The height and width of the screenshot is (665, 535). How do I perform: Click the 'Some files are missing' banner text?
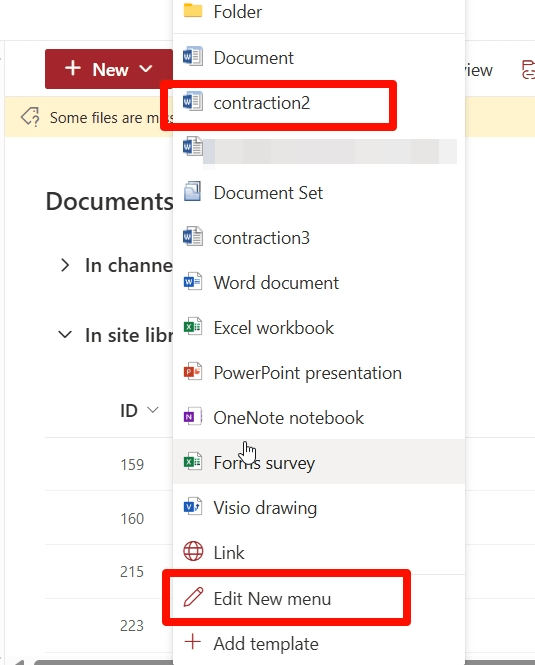tap(111, 117)
